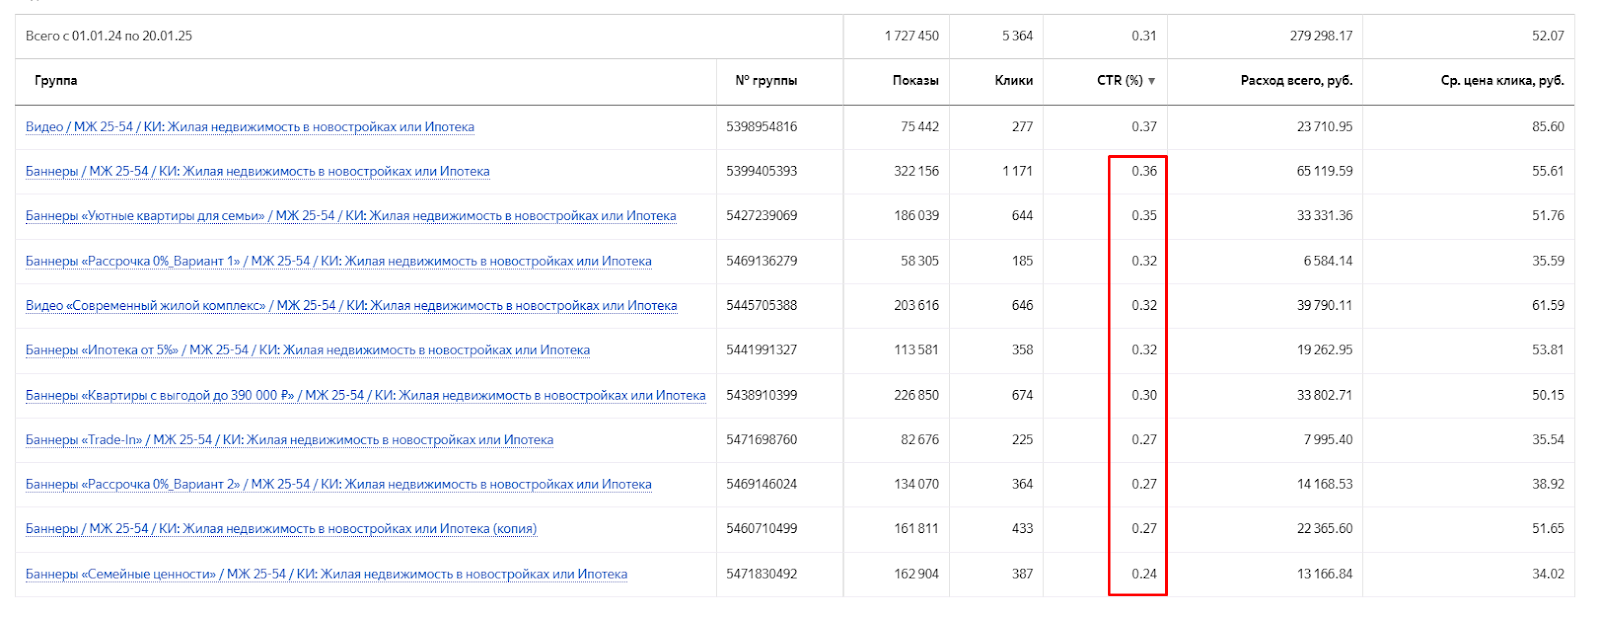
Task: Click the CTR (%) sort arrow icon
Action: tap(1152, 81)
